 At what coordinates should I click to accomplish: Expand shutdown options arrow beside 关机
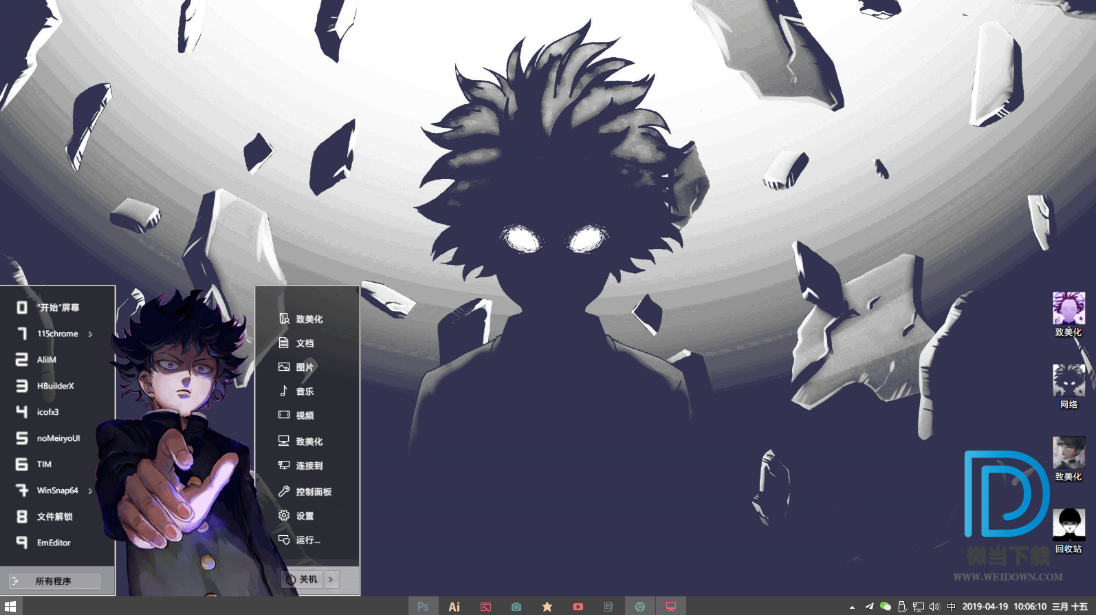tap(331, 579)
